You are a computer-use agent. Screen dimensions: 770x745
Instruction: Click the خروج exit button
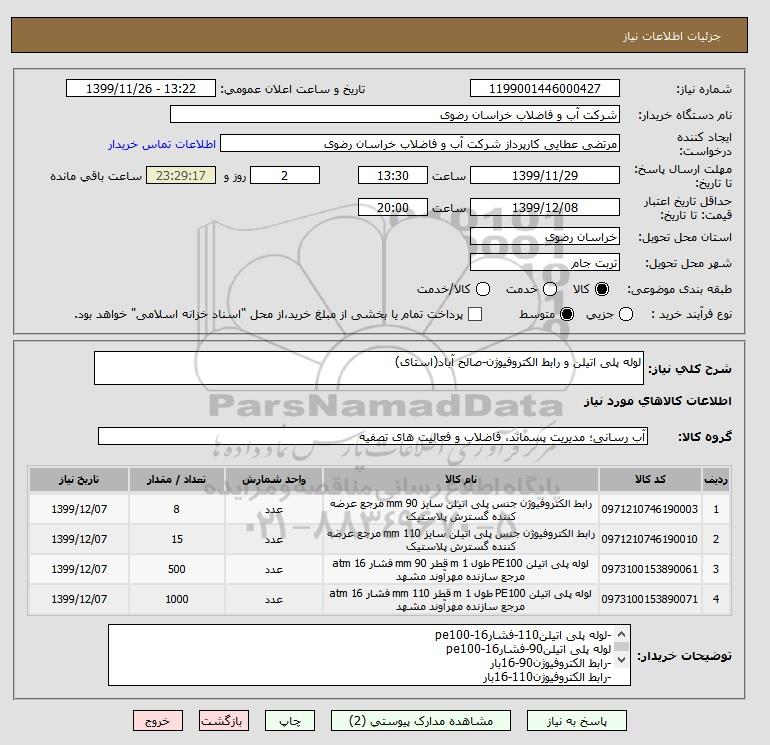click(158, 721)
